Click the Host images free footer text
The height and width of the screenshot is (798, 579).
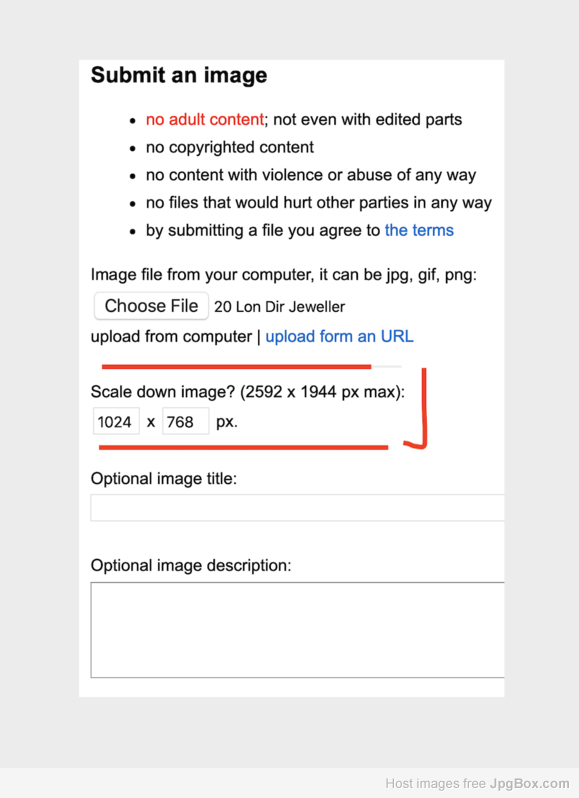[436, 783]
